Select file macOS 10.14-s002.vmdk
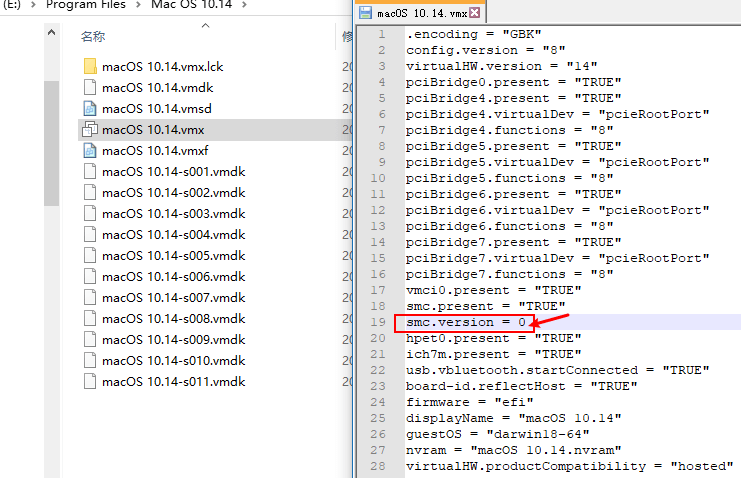 coord(173,192)
